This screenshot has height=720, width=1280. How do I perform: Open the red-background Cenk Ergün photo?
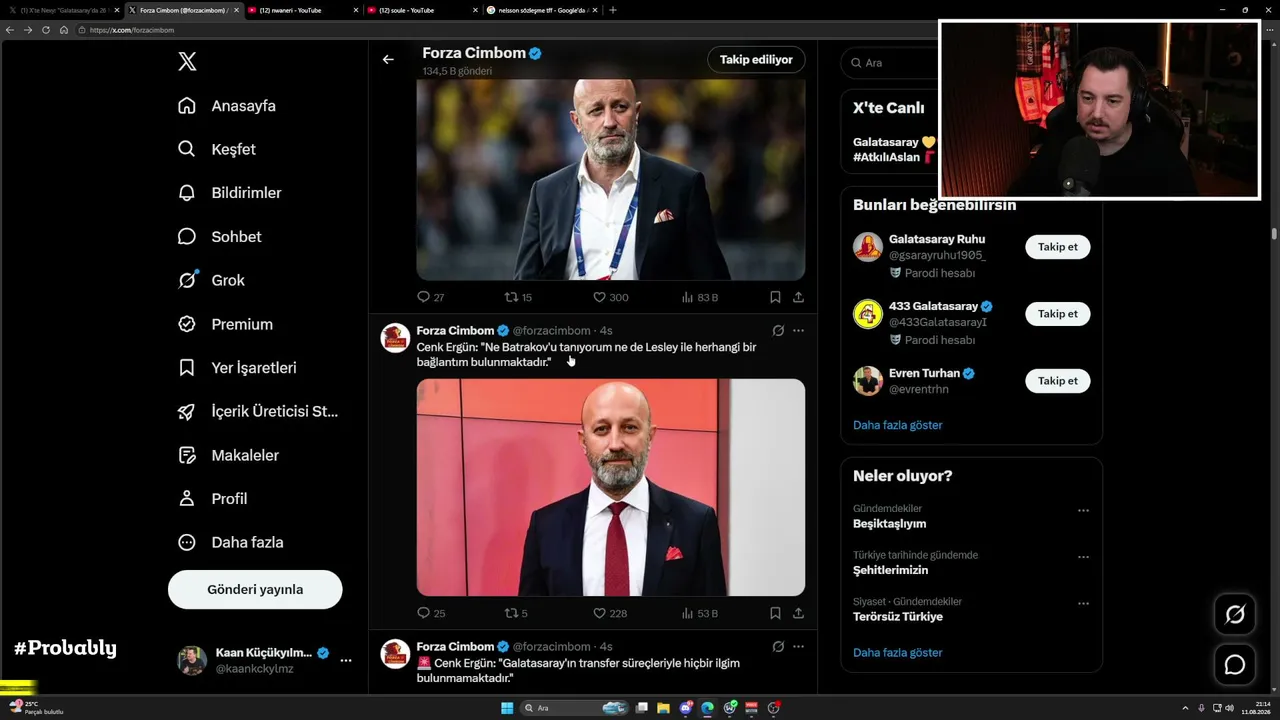[611, 487]
